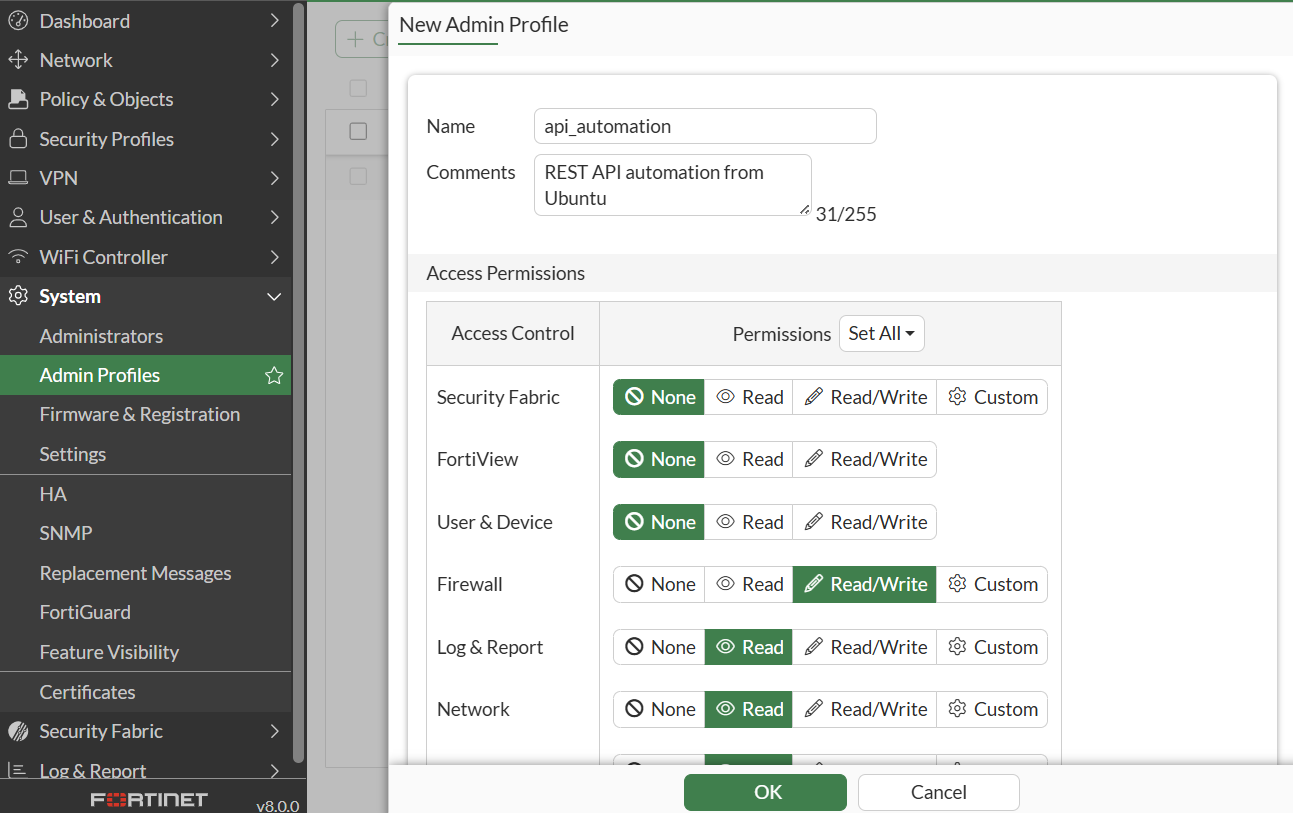The height and width of the screenshot is (813, 1293).
Task: Expand the Dashboard menu chevron
Action: coord(274,21)
